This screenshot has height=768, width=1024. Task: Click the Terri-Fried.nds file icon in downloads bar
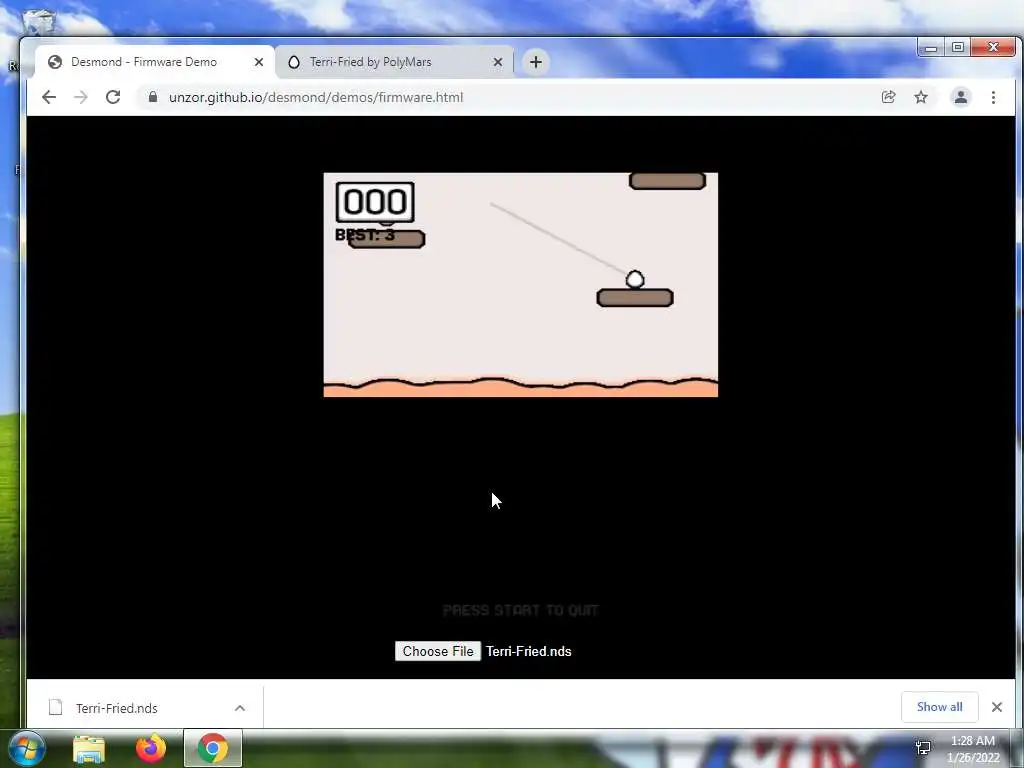[56, 707]
